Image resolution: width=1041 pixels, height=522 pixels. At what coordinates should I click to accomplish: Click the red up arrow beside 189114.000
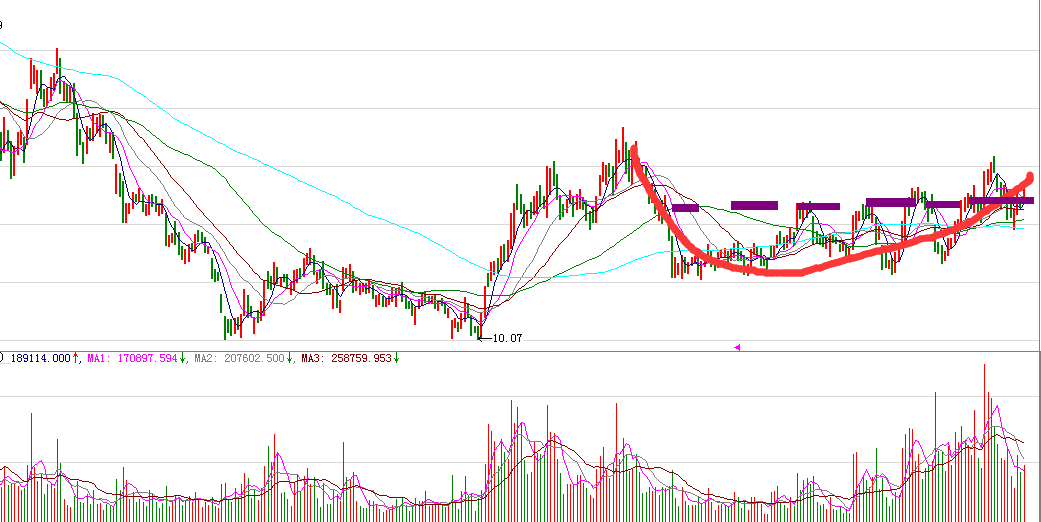75,358
